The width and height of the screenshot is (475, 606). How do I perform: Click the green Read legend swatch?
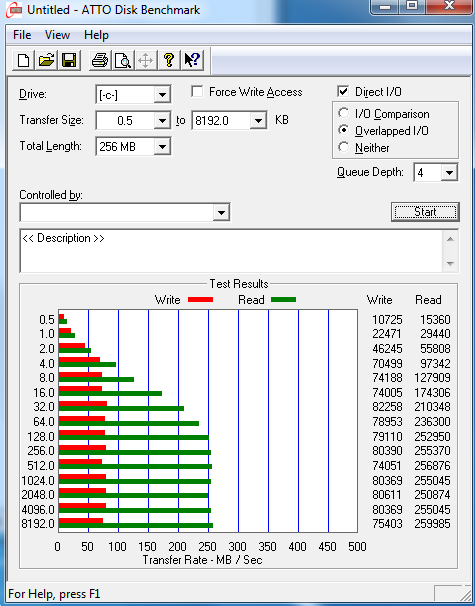point(283,300)
